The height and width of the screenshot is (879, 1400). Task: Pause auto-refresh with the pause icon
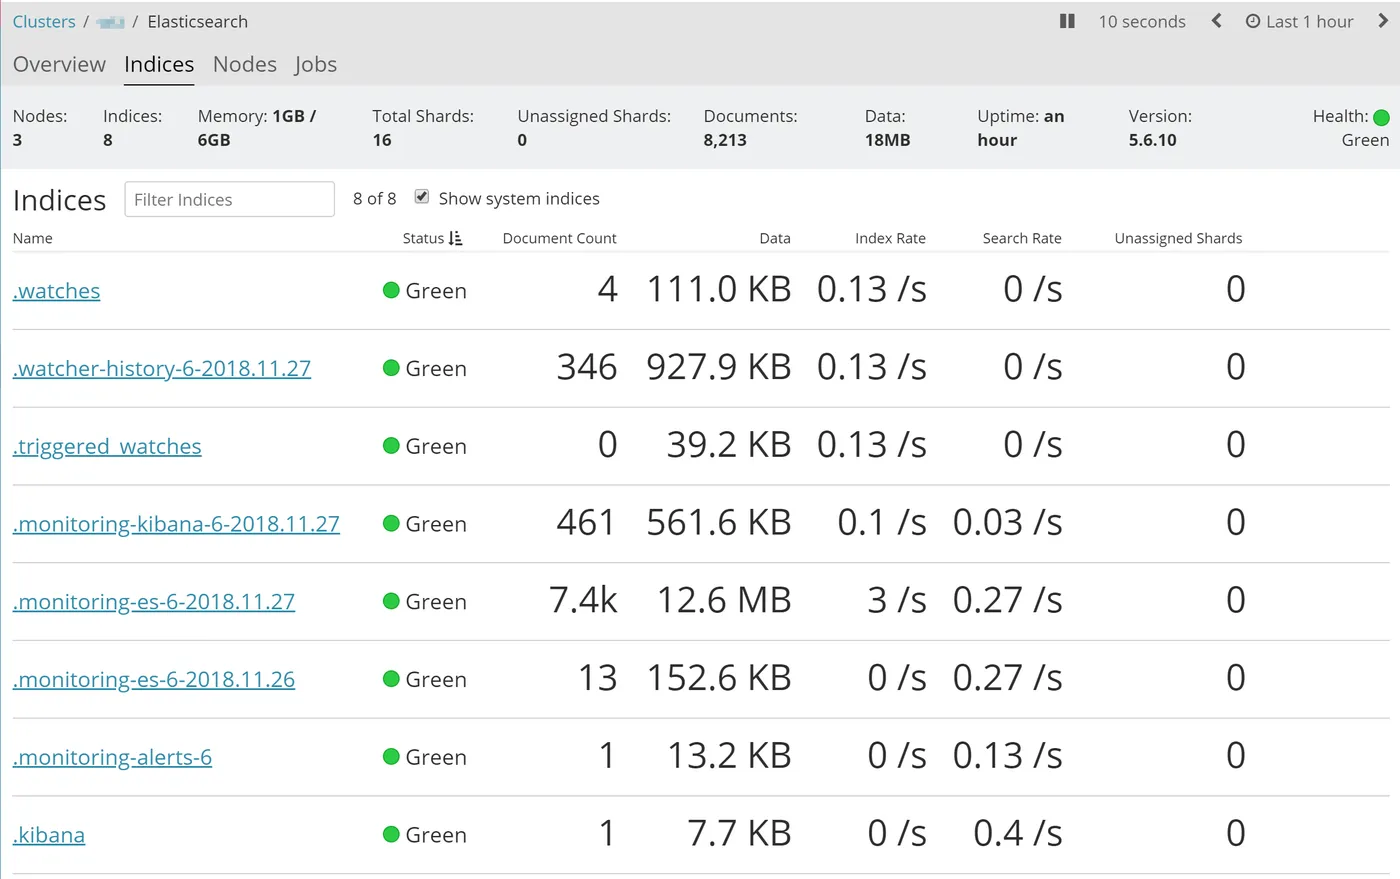pyautogui.click(x=1067, y=21)
